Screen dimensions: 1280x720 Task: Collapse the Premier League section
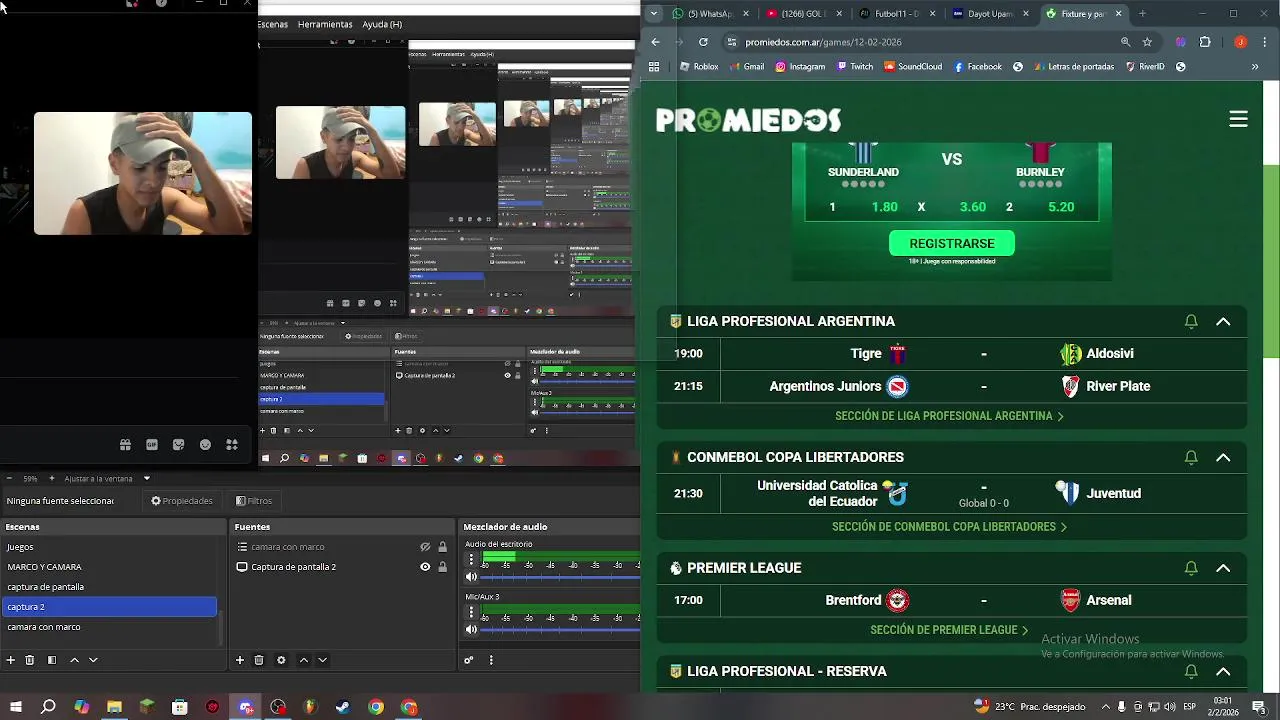coord(1223,568)
